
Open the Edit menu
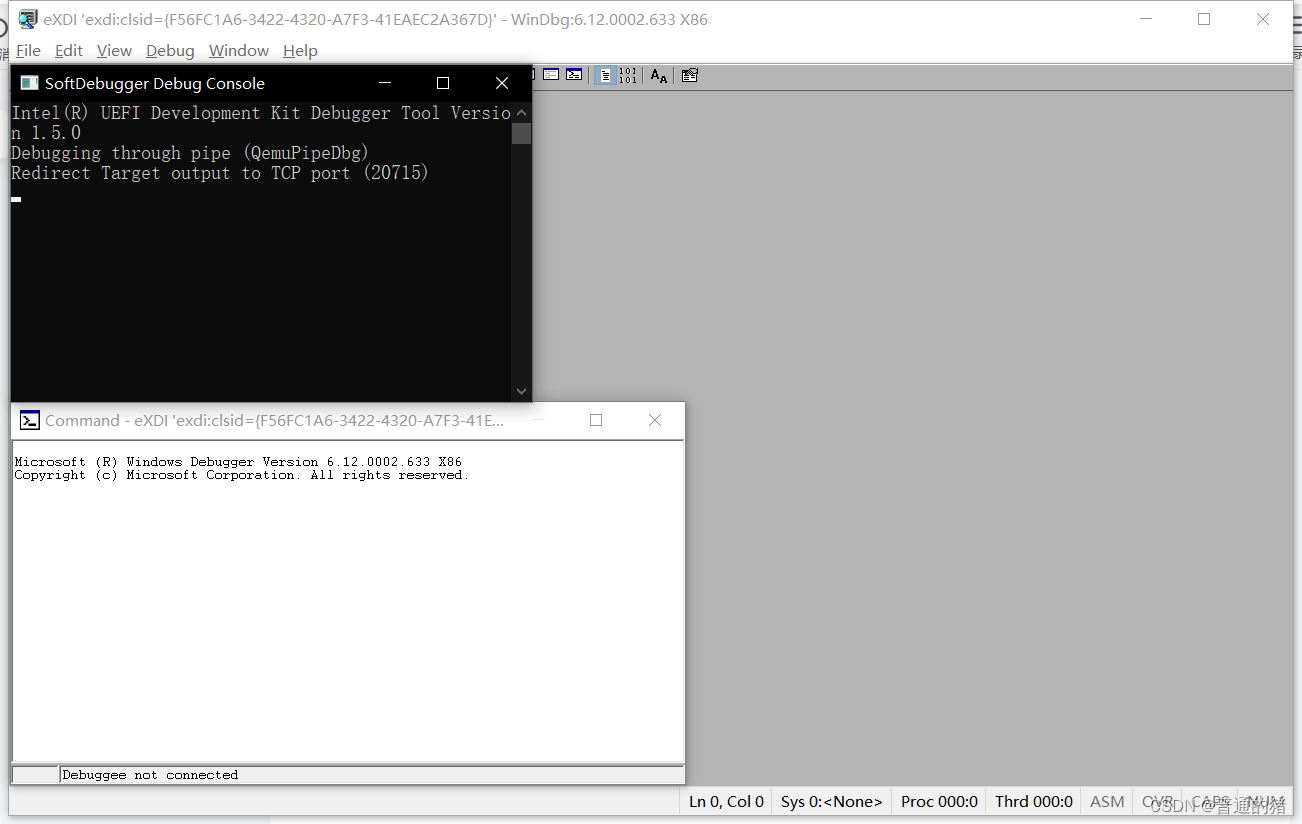click(68, 50)
